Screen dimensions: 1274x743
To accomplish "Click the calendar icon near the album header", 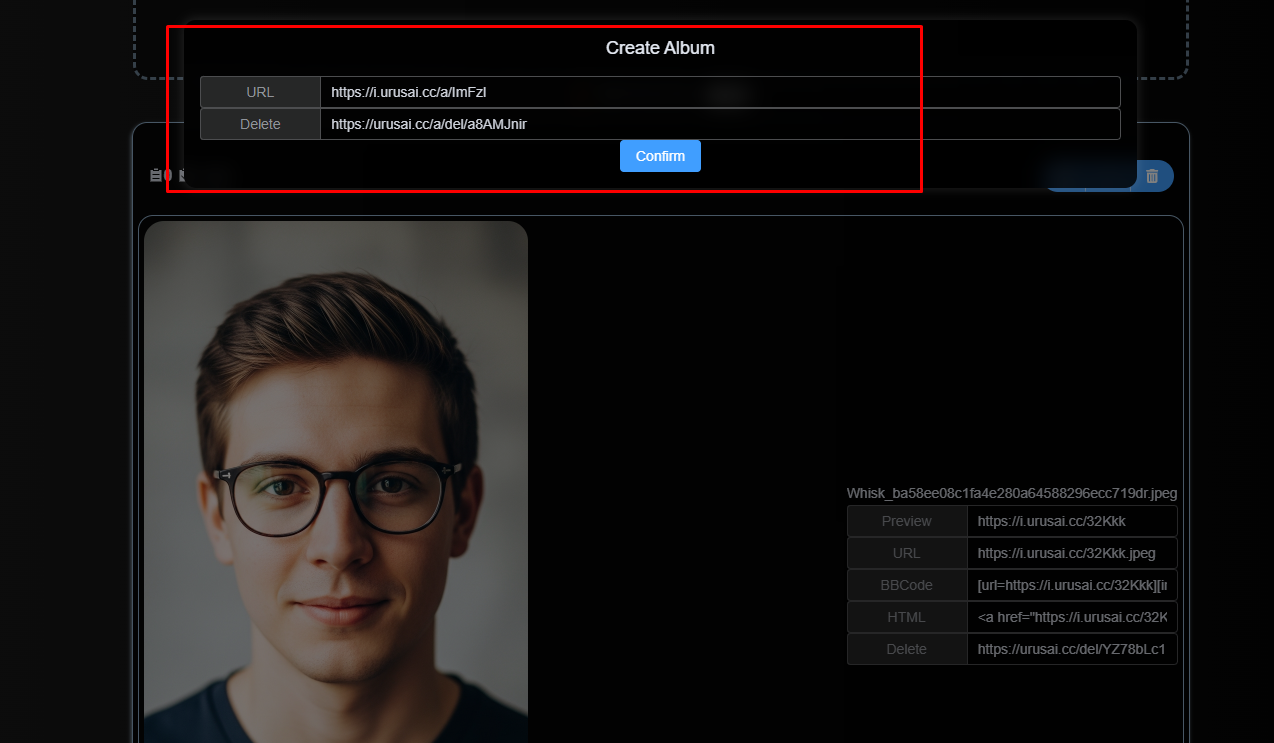I will click(155, 175).
